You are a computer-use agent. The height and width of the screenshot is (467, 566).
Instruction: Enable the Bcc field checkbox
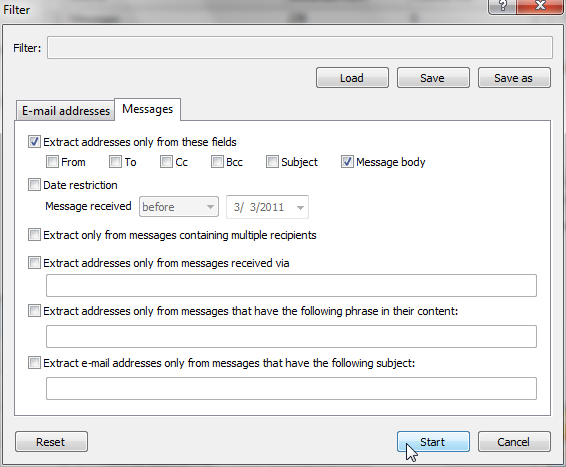217,162
